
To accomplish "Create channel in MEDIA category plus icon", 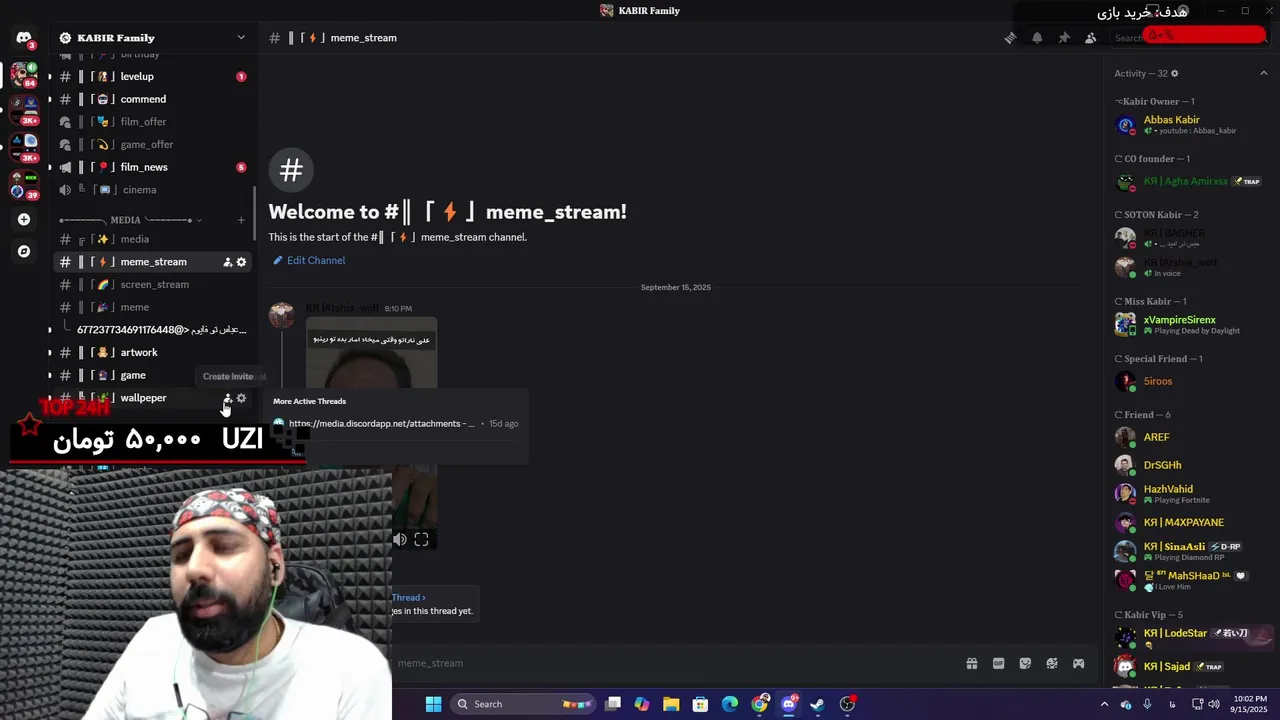I will pyautogui.click(x=241, y=220).
